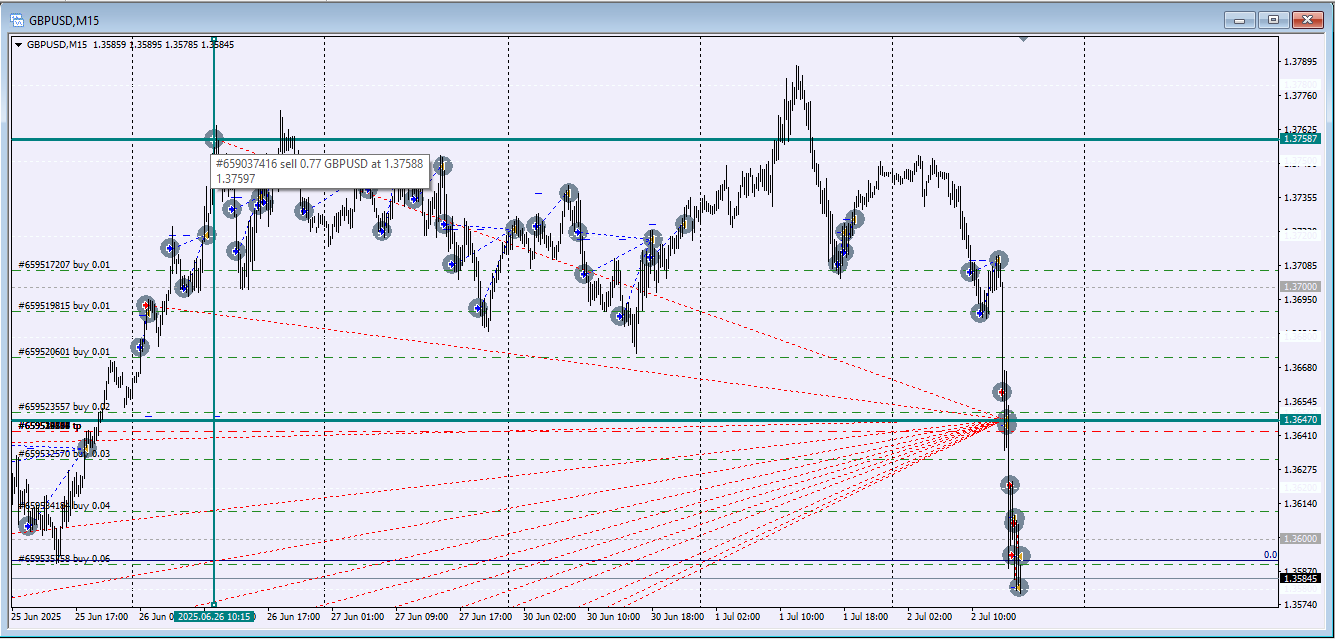1335x639 pixels.
Task: Click the 30 Jun 18:00 time axis label
Action: click(x=677, y=617)
